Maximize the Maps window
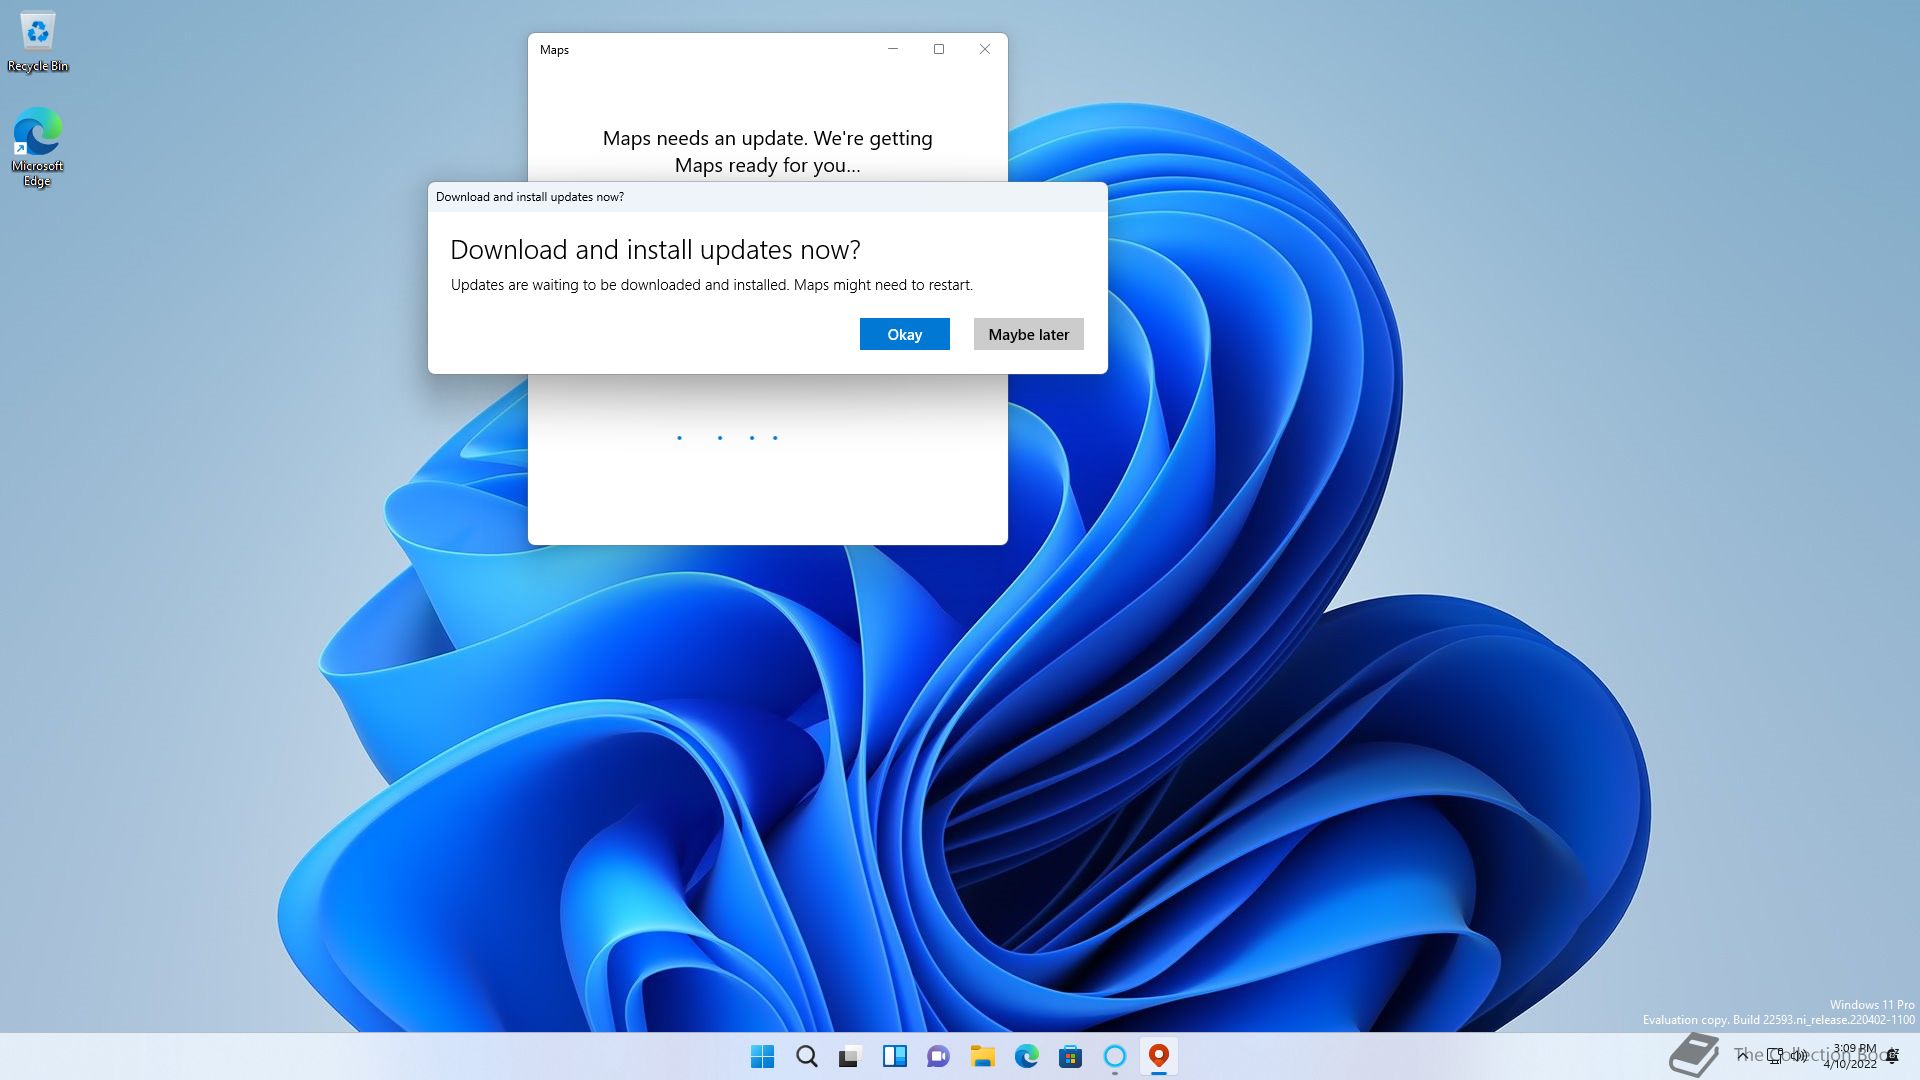The height and width of the screenshot is (1080, 1920). [x=938, y=49]
